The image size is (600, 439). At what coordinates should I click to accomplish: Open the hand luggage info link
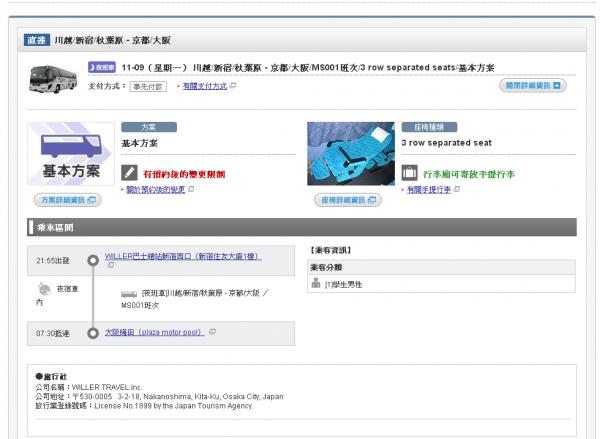(429, 189)
